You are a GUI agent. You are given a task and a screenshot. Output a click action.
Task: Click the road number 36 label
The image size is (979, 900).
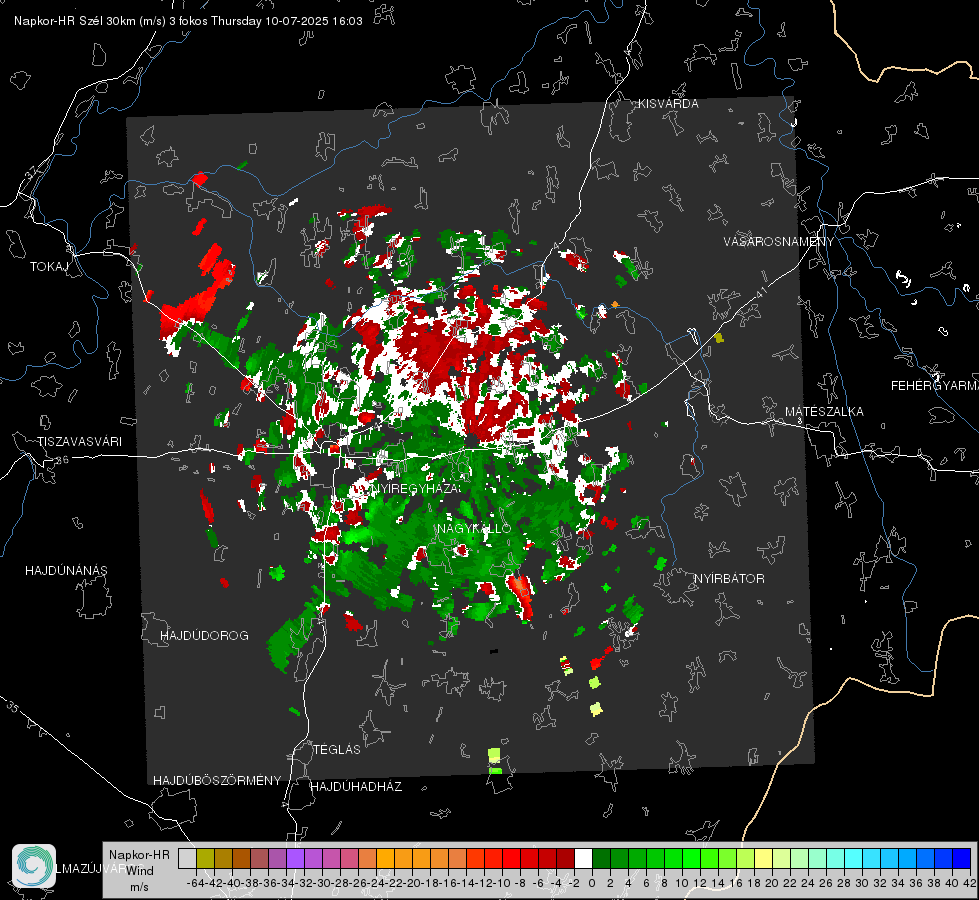point(62,460)
